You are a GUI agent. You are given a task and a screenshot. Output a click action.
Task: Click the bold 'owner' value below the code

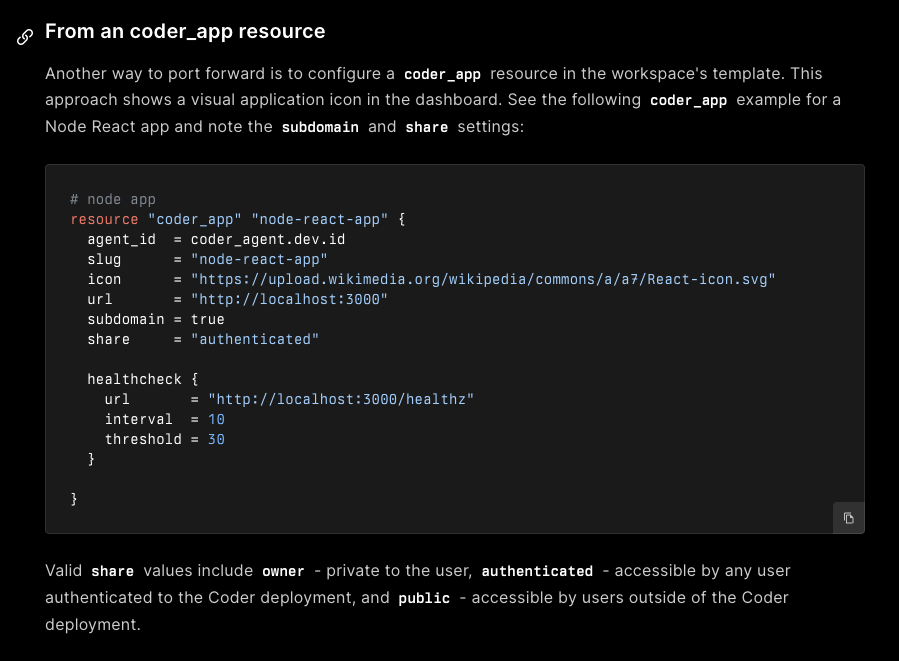point(283,571)
